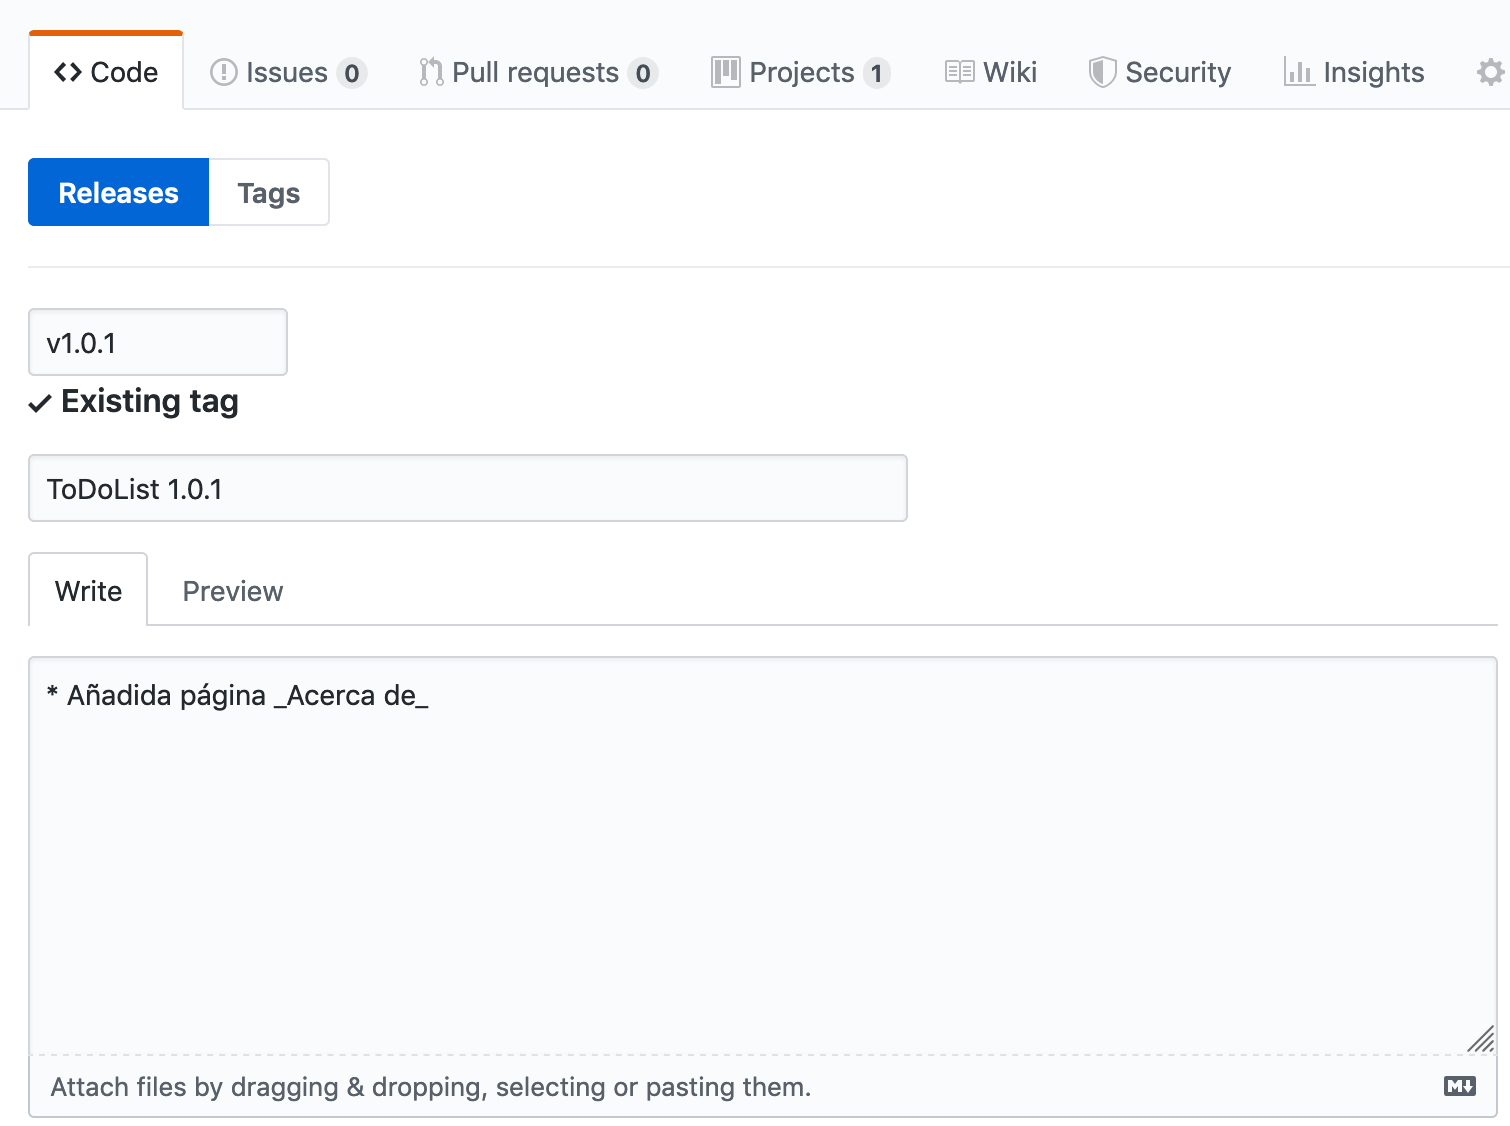View the Insights tab
Image resolution: width=1510 pixels, height=1126 pixels.
[1354, 72]
